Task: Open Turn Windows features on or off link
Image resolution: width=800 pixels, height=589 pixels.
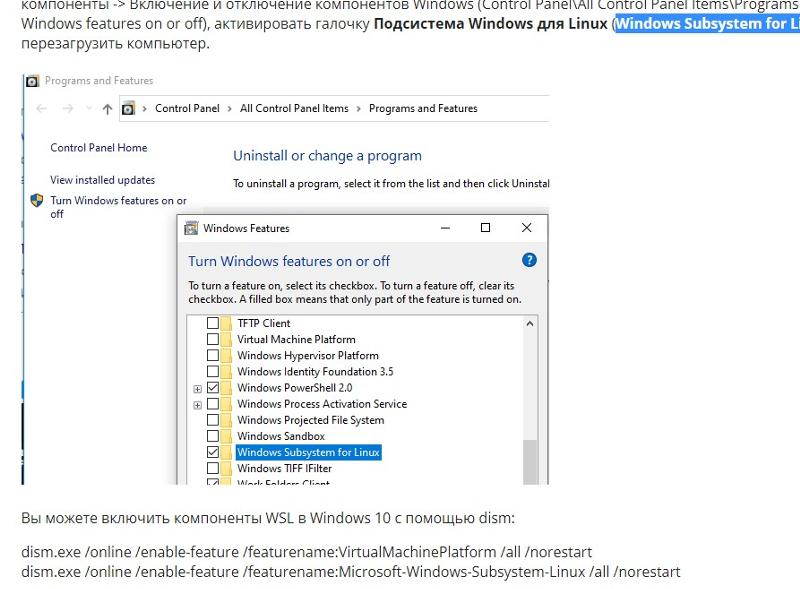Action: click(118, 207)
